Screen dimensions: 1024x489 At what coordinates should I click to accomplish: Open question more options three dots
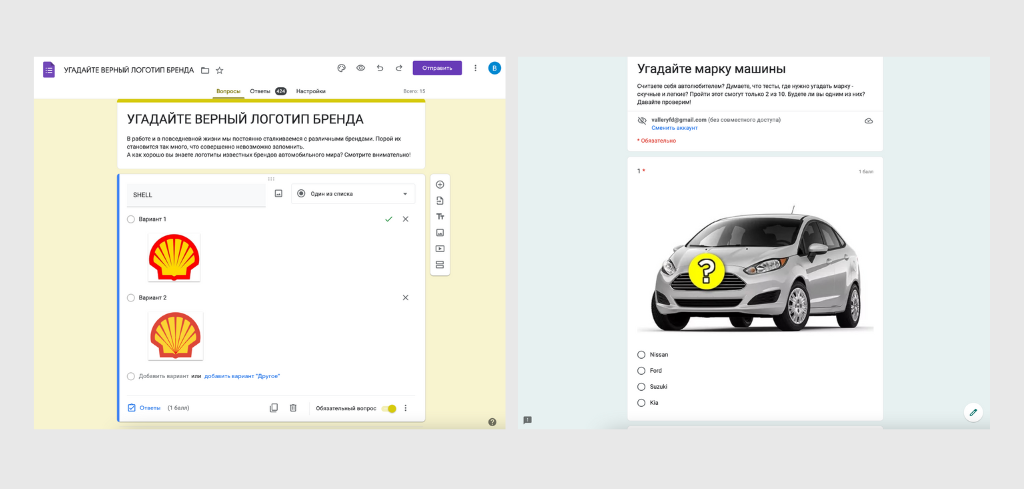click(x=406, y=408)
